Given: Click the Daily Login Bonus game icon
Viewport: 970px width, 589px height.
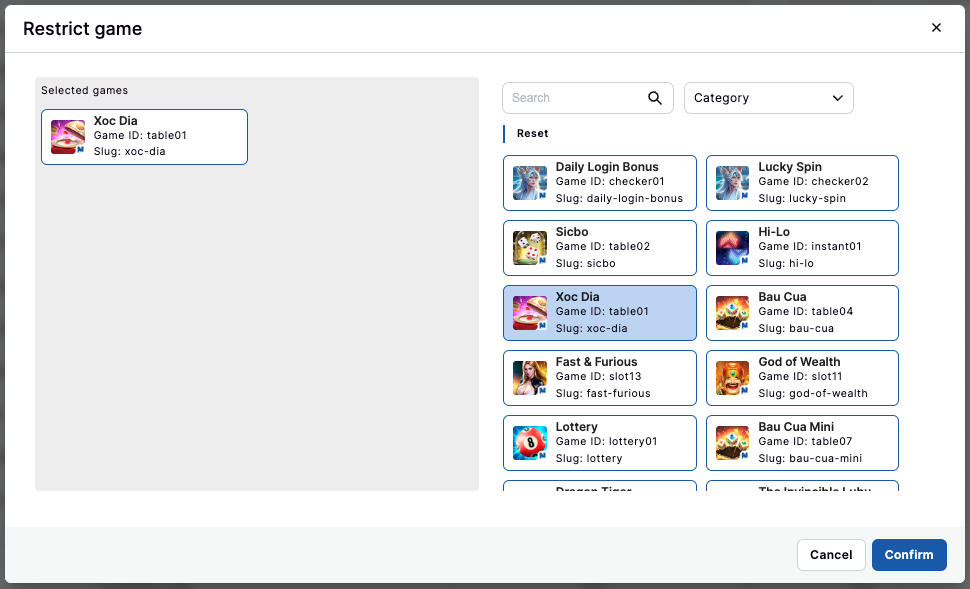Looking at the screenshot, I should (530, 183).
